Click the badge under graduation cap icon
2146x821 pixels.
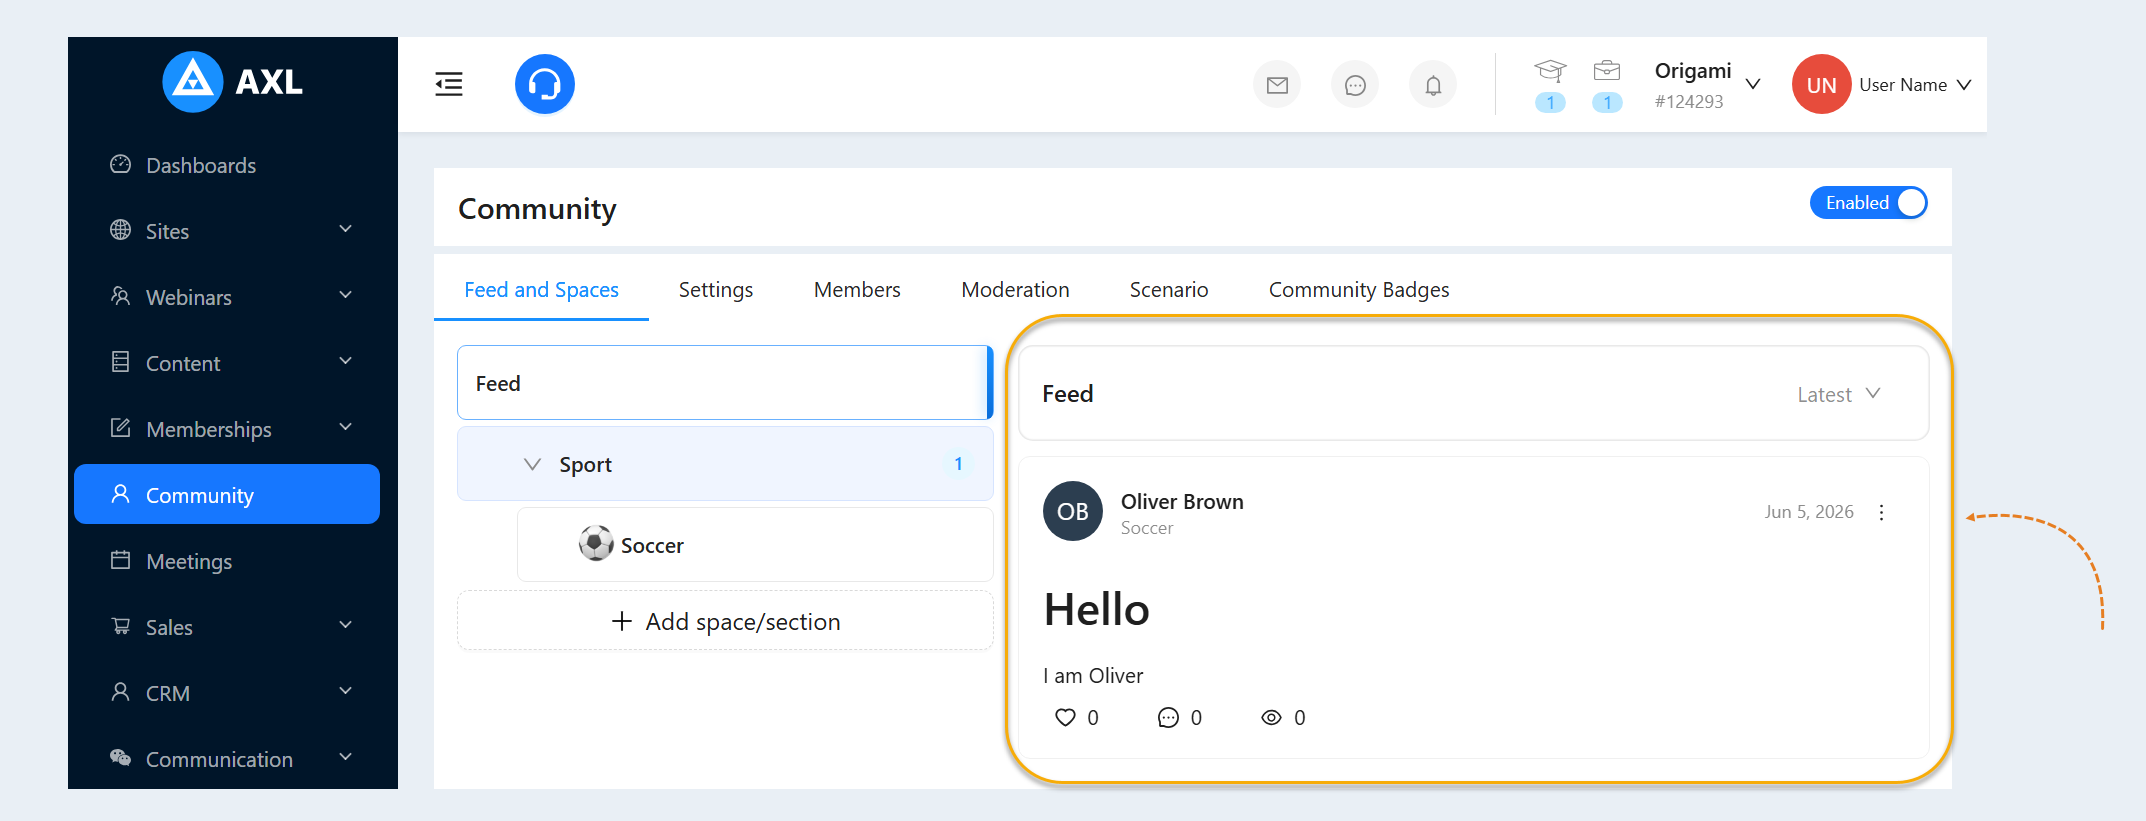pyautogui.click(x=1550, y=102)
